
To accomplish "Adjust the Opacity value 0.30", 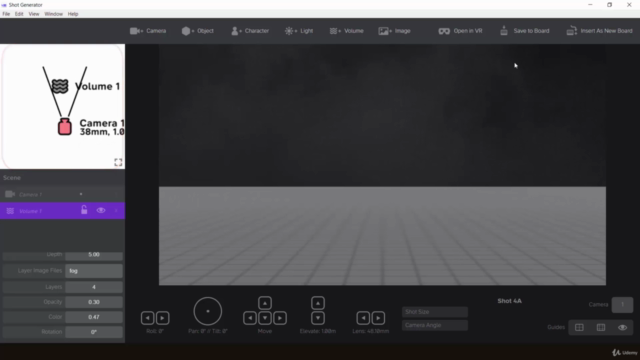I will [x=94, y=302].
